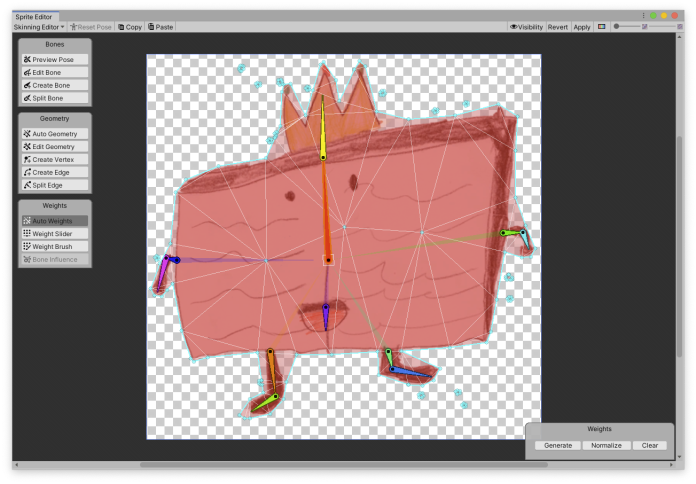Activate the Edit Bone tool

(x=55, y=73)
